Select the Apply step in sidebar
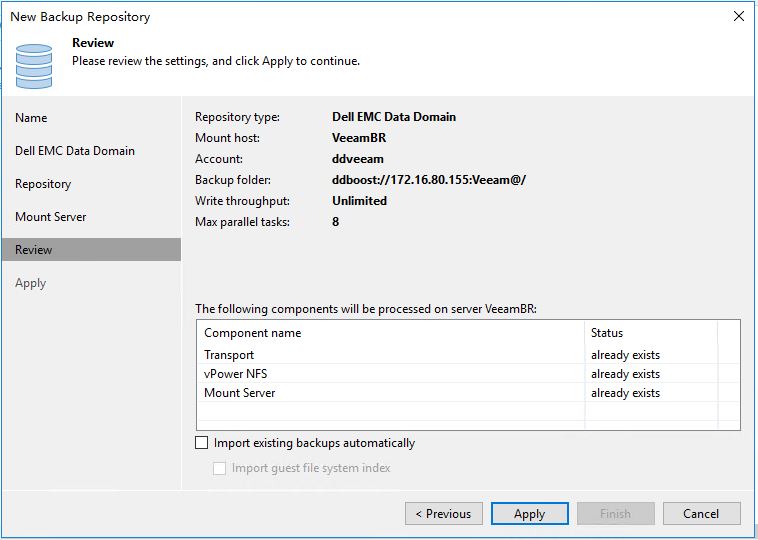The image size is (758, 540). (30, 283)
